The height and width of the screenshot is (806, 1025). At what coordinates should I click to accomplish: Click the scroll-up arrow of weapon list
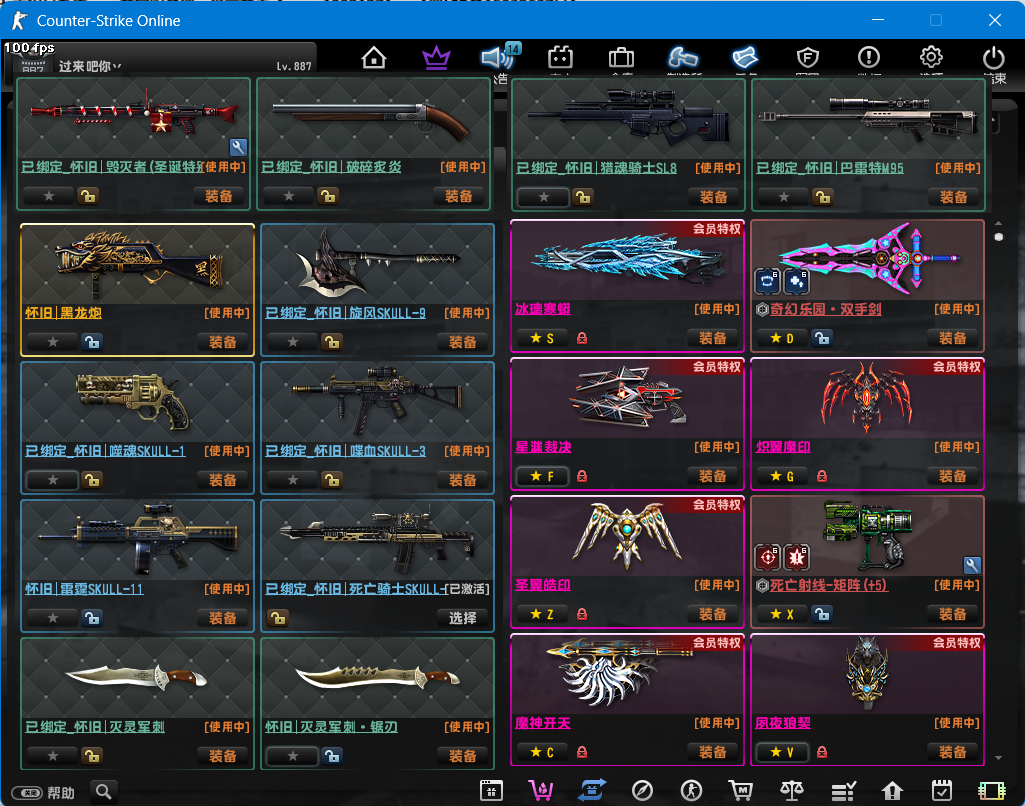coord(998,223)
